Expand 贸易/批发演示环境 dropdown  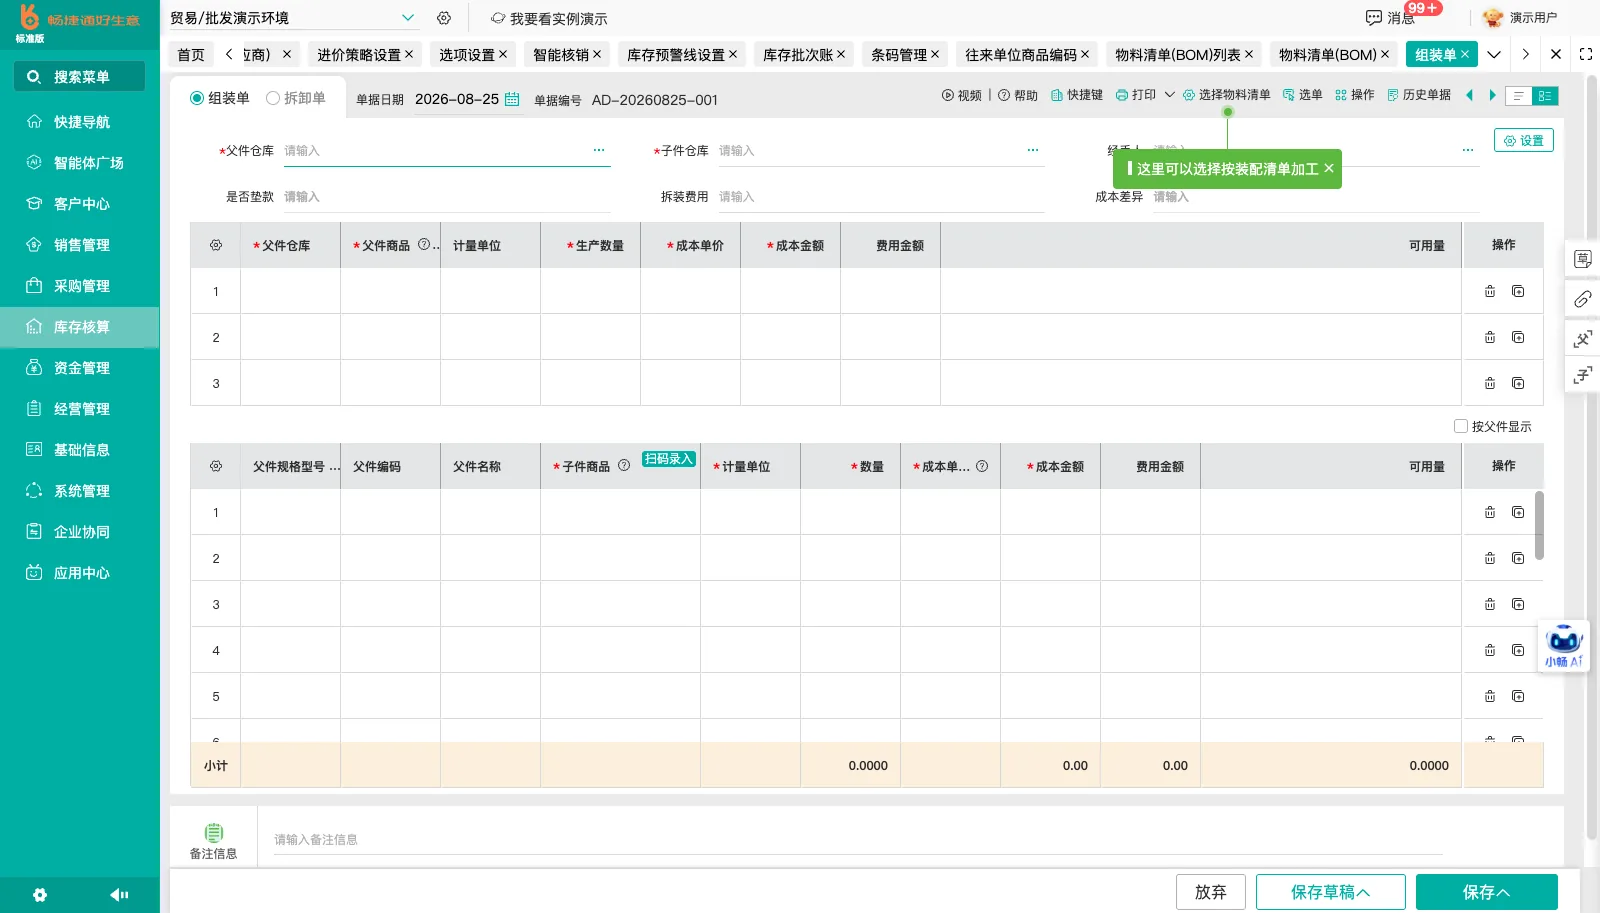click(x=408, y=18)
